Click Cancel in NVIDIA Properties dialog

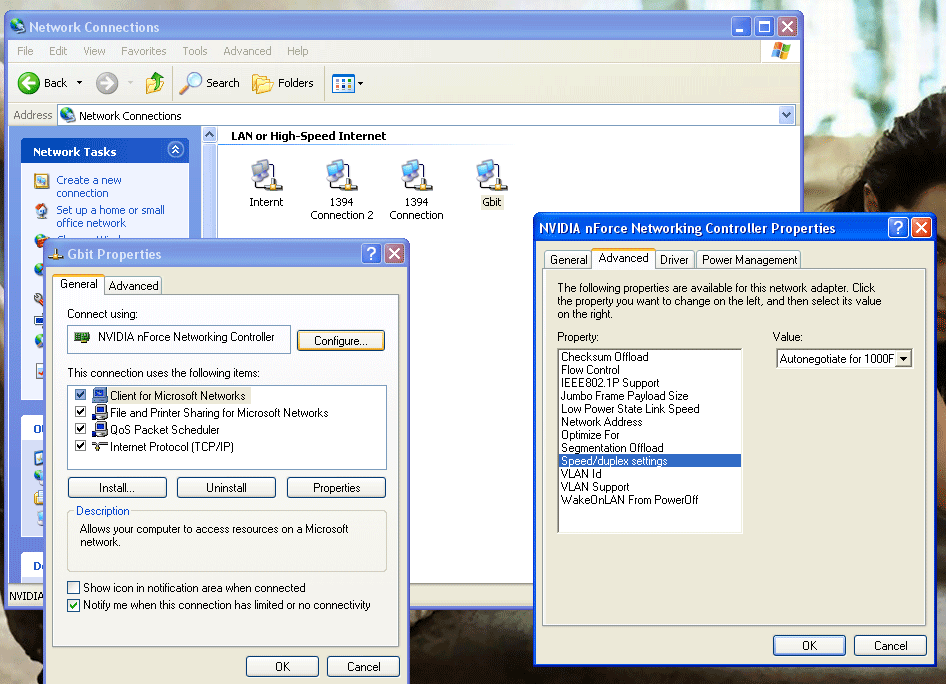coord(890,645)
